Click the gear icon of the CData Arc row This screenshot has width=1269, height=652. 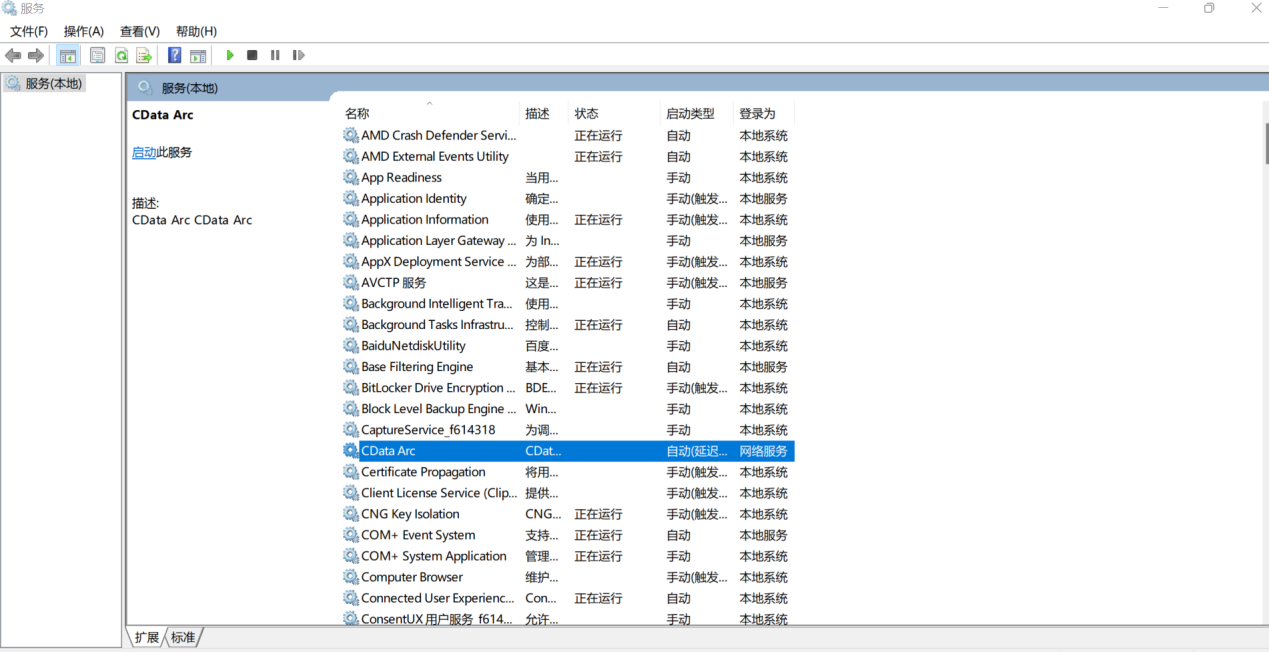(350, 451)
